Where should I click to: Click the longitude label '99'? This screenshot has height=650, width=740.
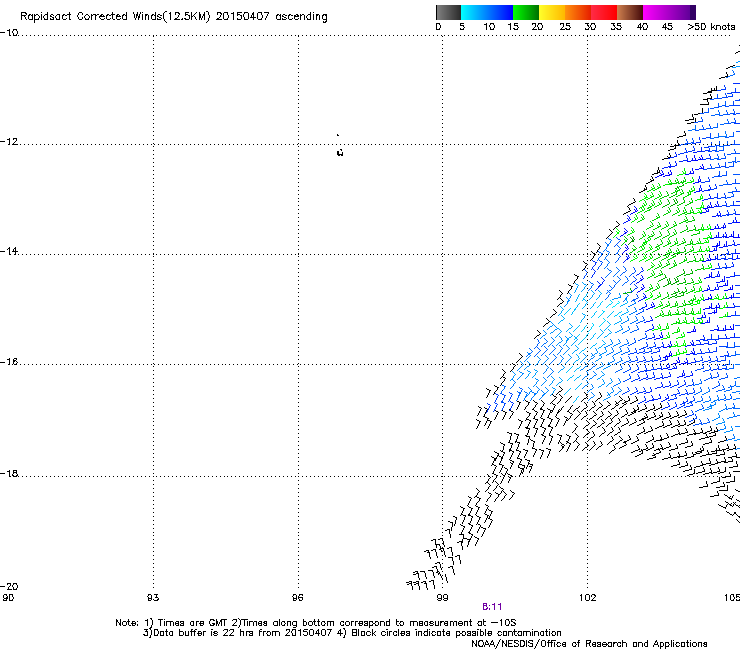click(x=442, y=598)
